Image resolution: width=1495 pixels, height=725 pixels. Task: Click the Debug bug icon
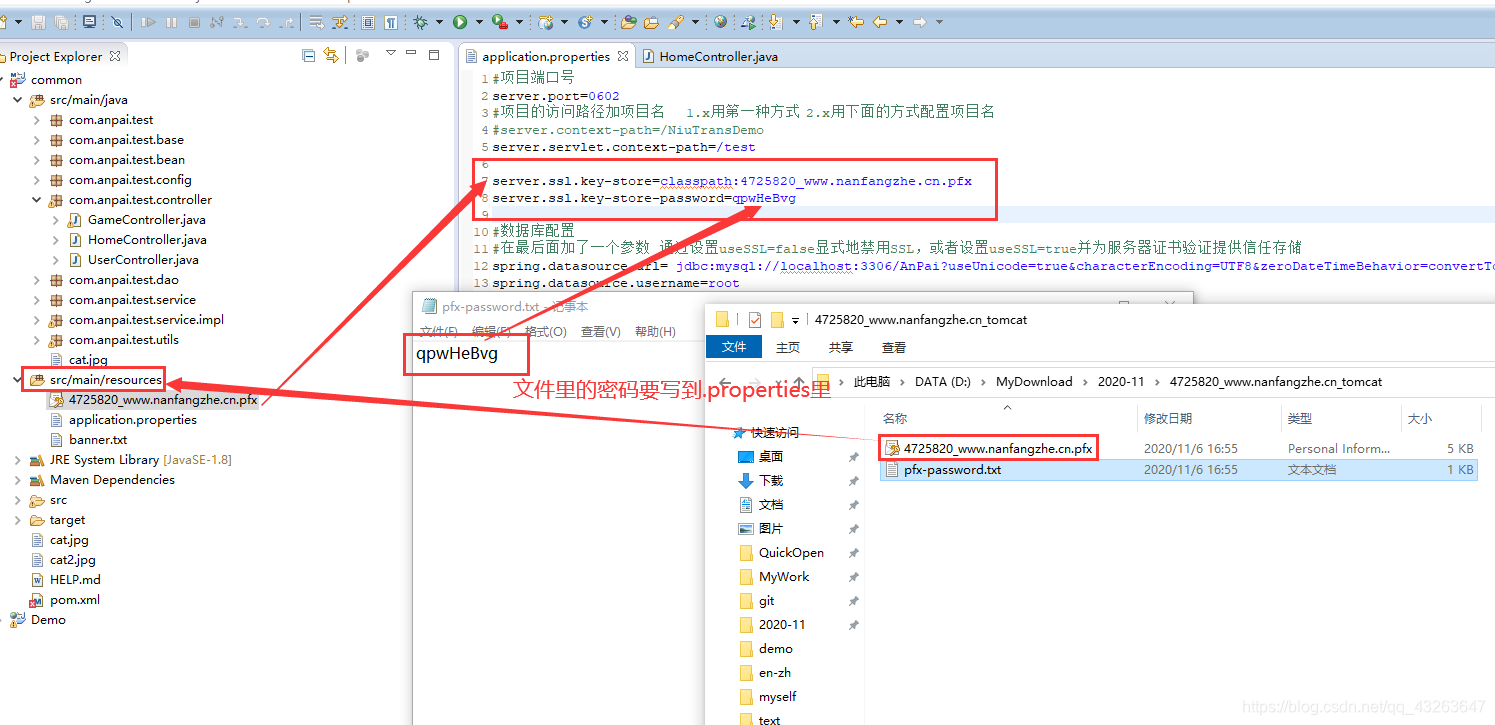(x=421, y=22)
